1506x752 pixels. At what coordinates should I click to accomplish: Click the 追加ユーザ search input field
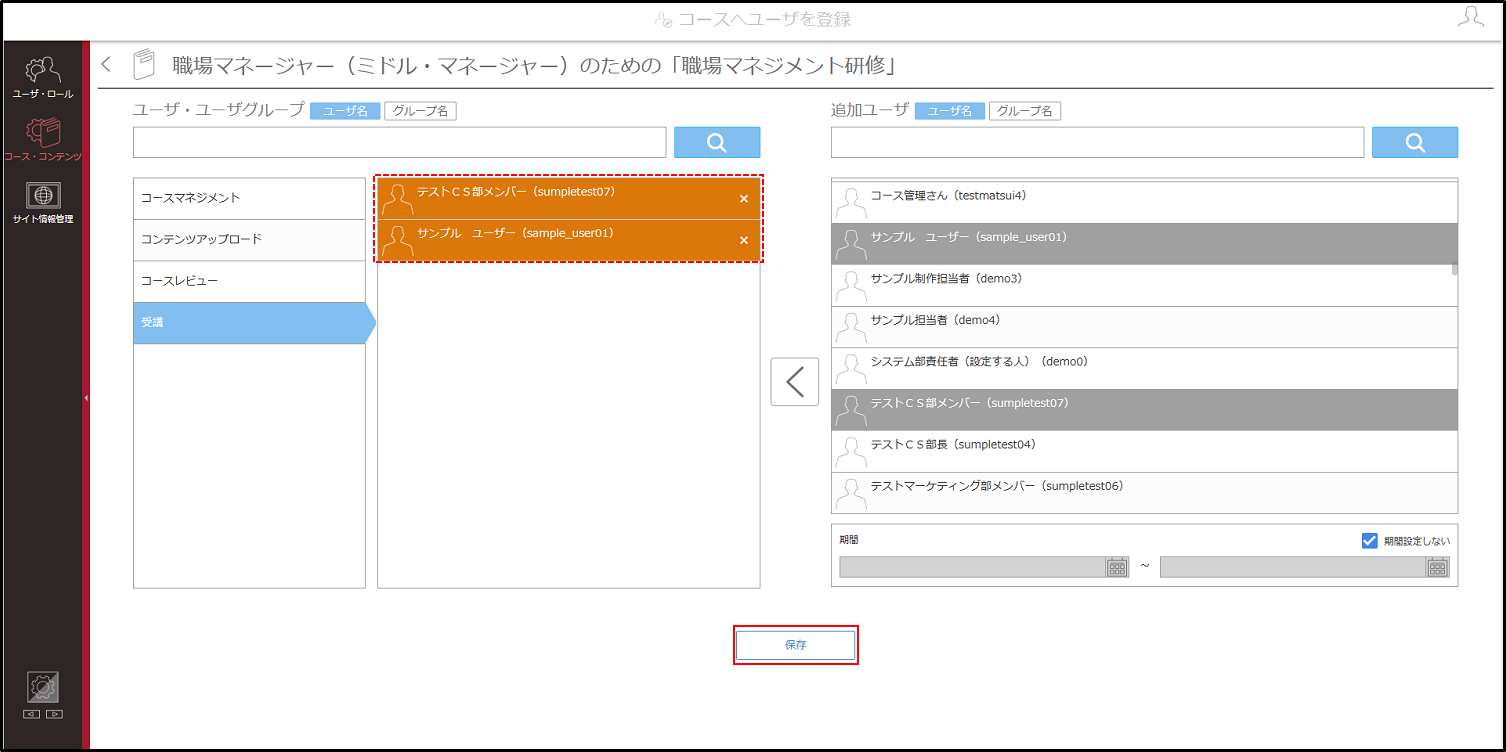tap(1097, 142)
